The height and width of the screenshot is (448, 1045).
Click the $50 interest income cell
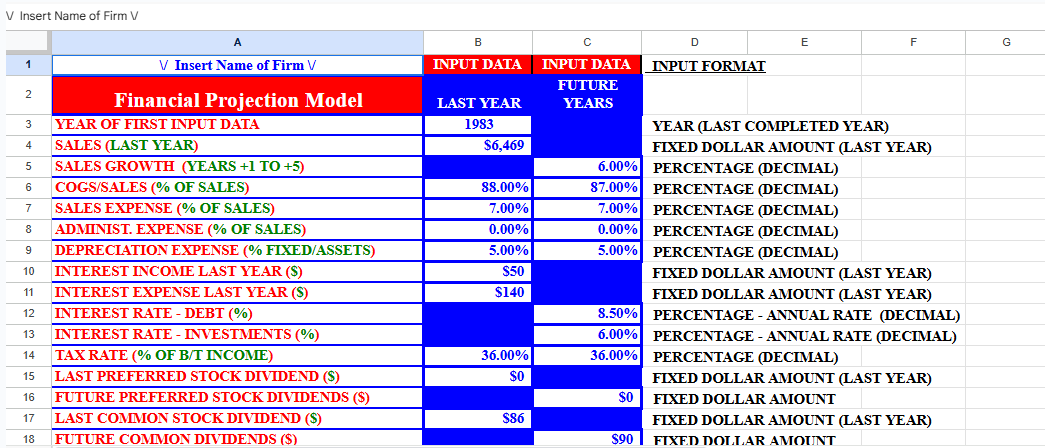pyautogui.click(x=477, y=272)
